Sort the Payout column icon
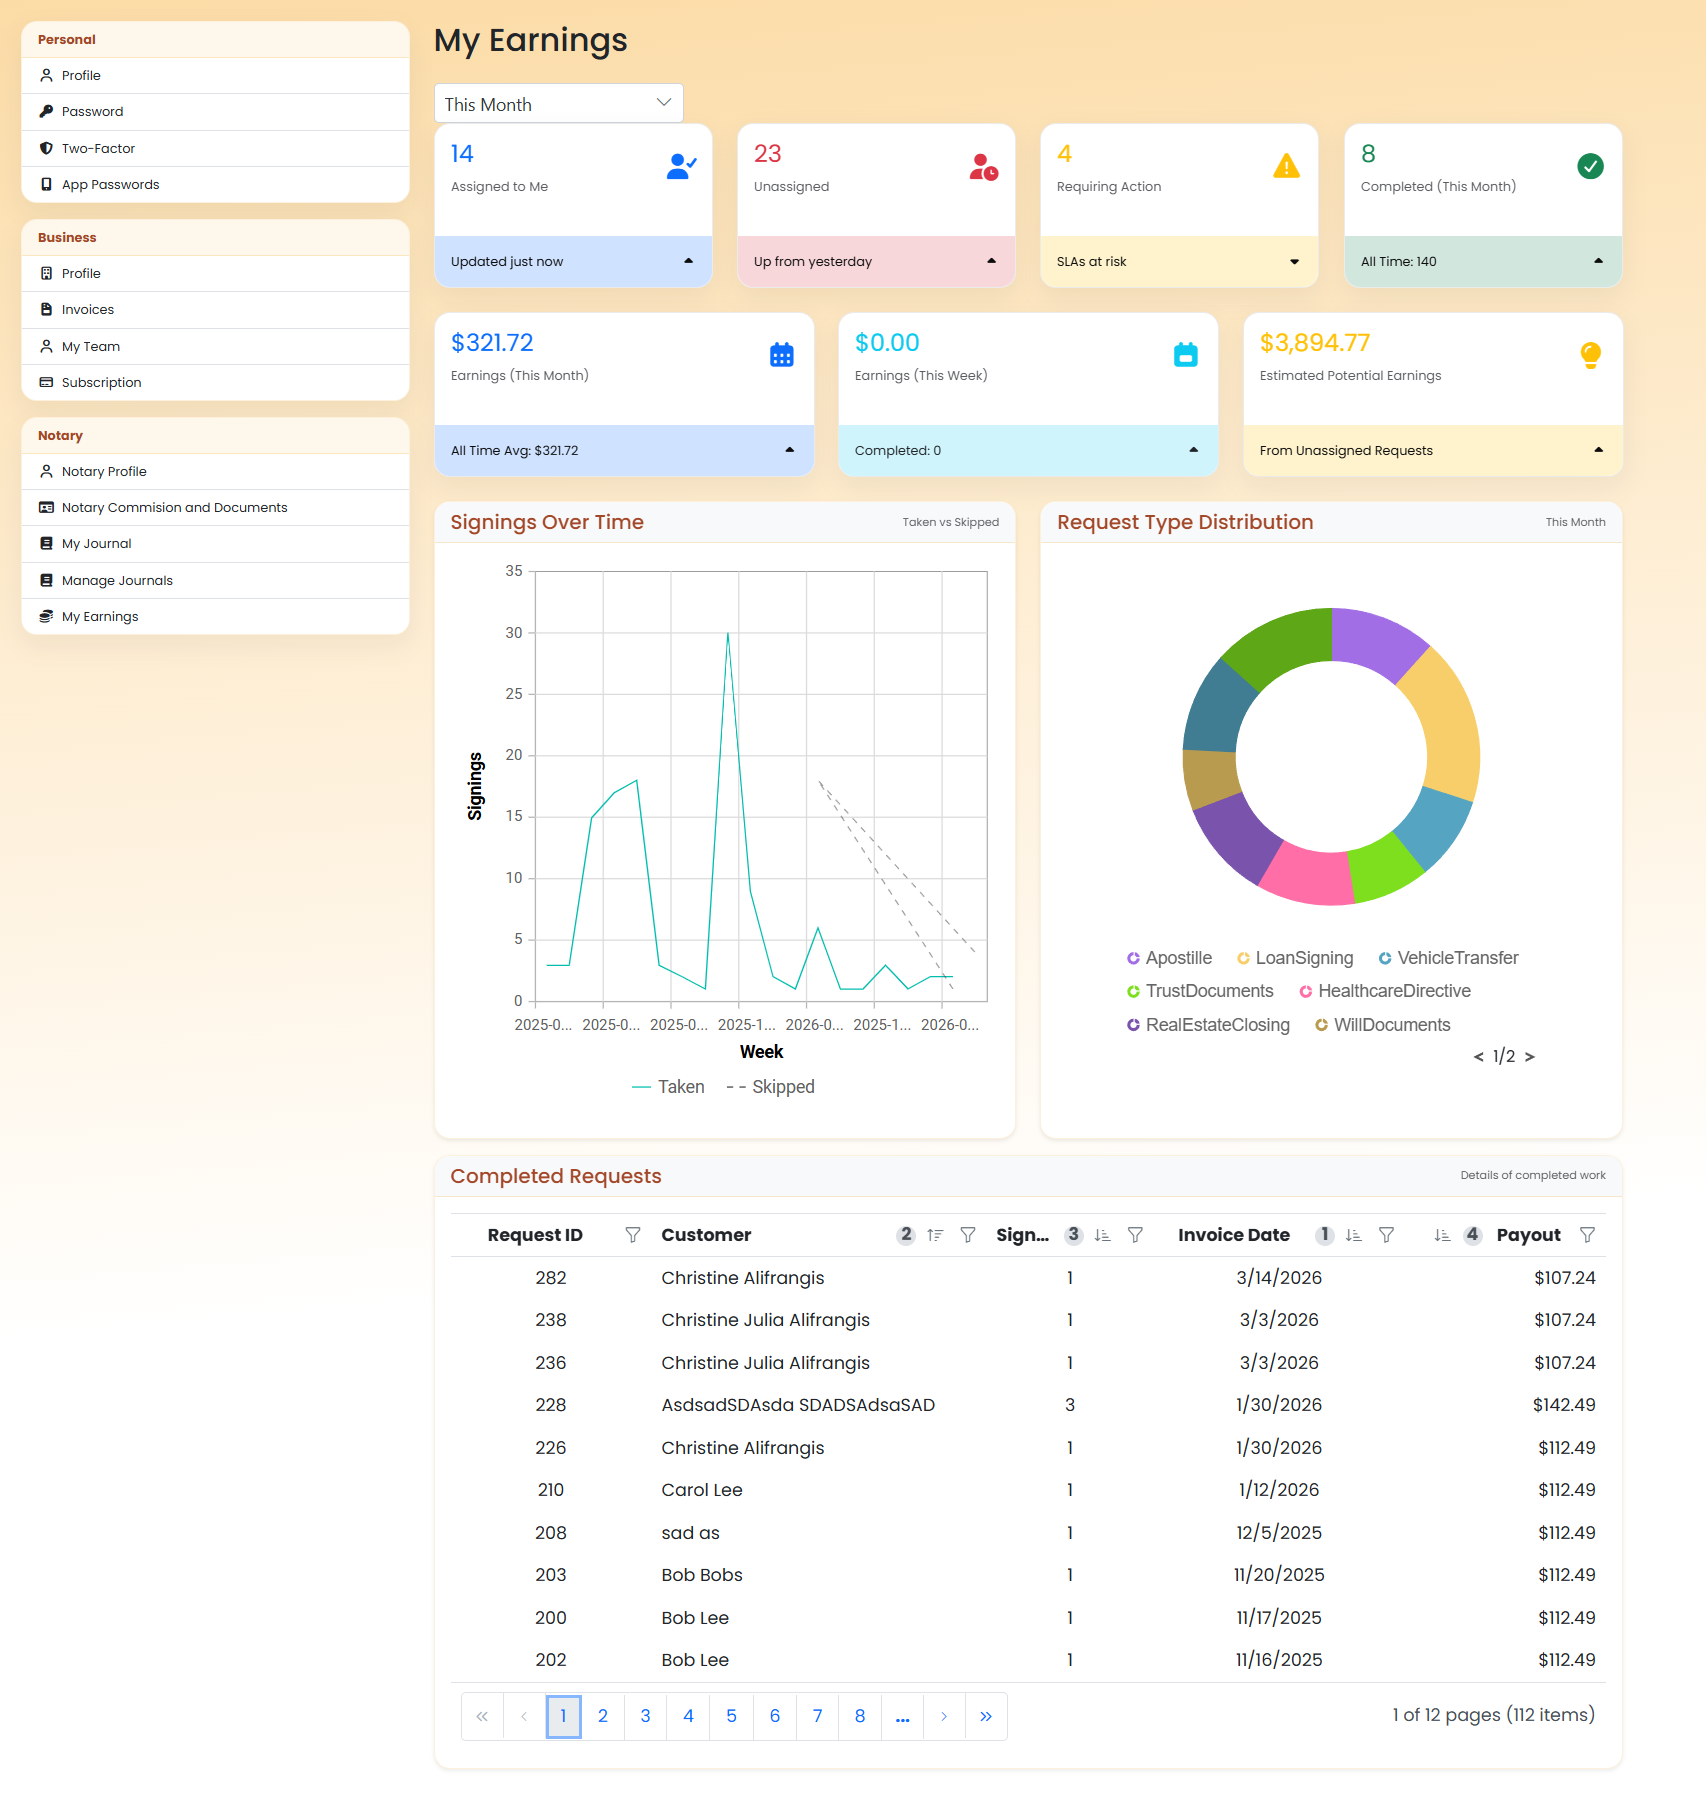Screen dimensions: 1706x1814 pos(1442,1235)
